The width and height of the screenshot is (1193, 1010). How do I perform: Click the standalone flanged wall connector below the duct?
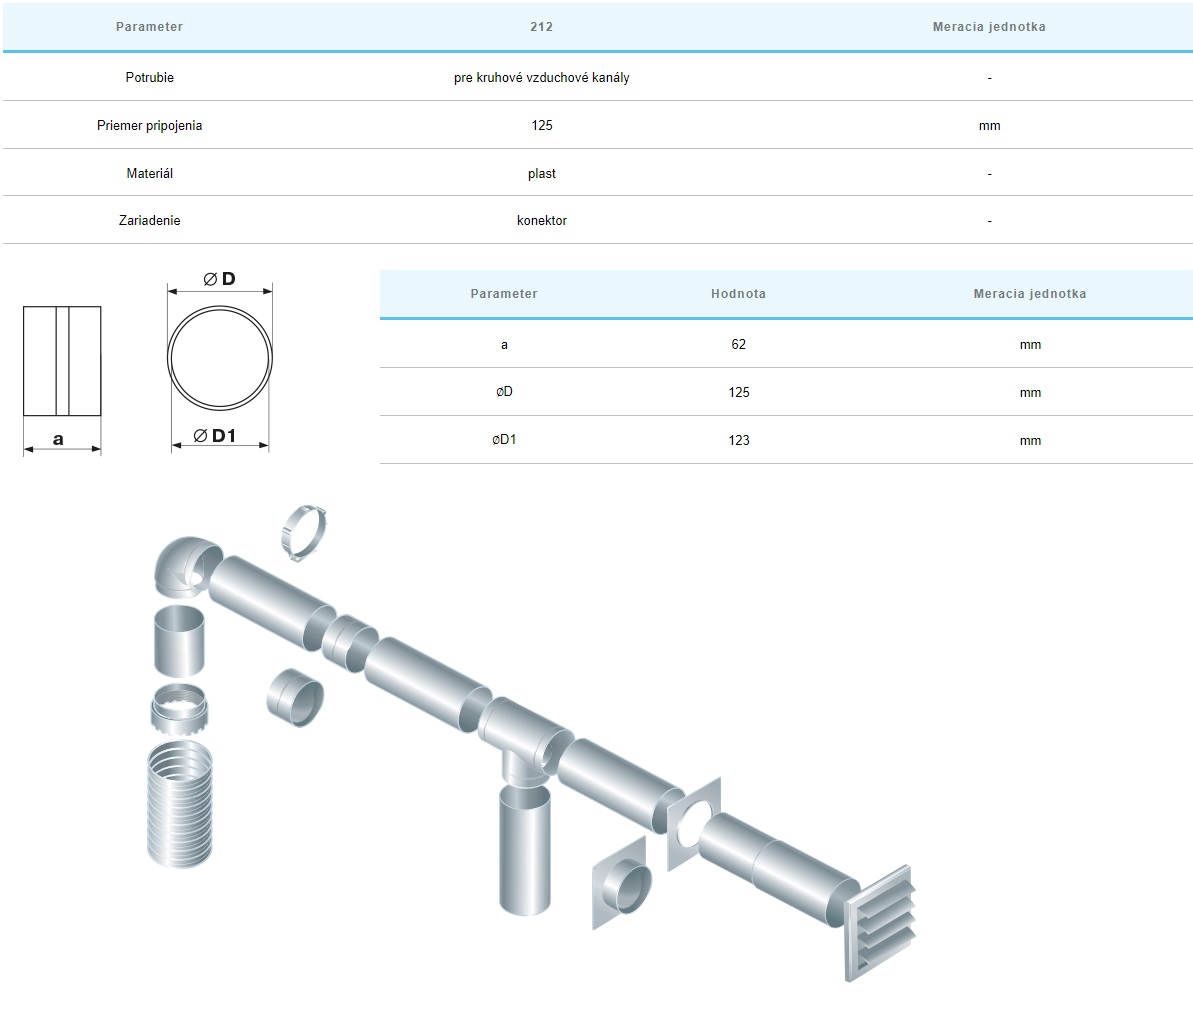coord(622,882)
